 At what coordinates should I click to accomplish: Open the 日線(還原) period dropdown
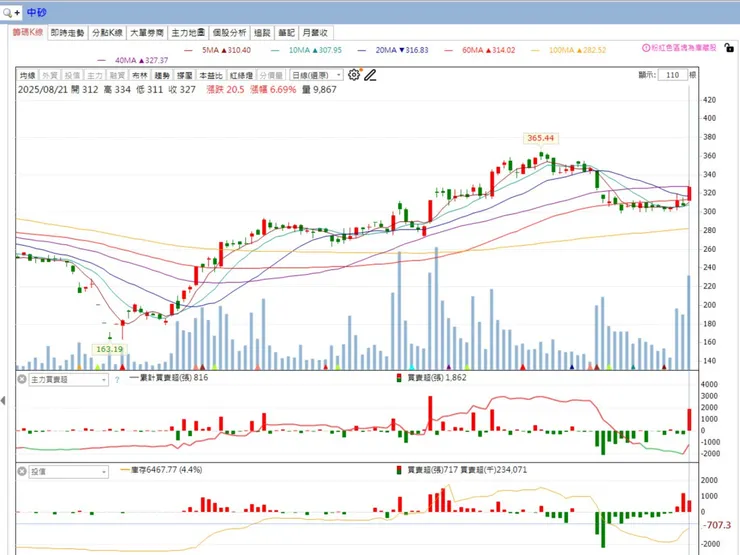coord(316,75)
